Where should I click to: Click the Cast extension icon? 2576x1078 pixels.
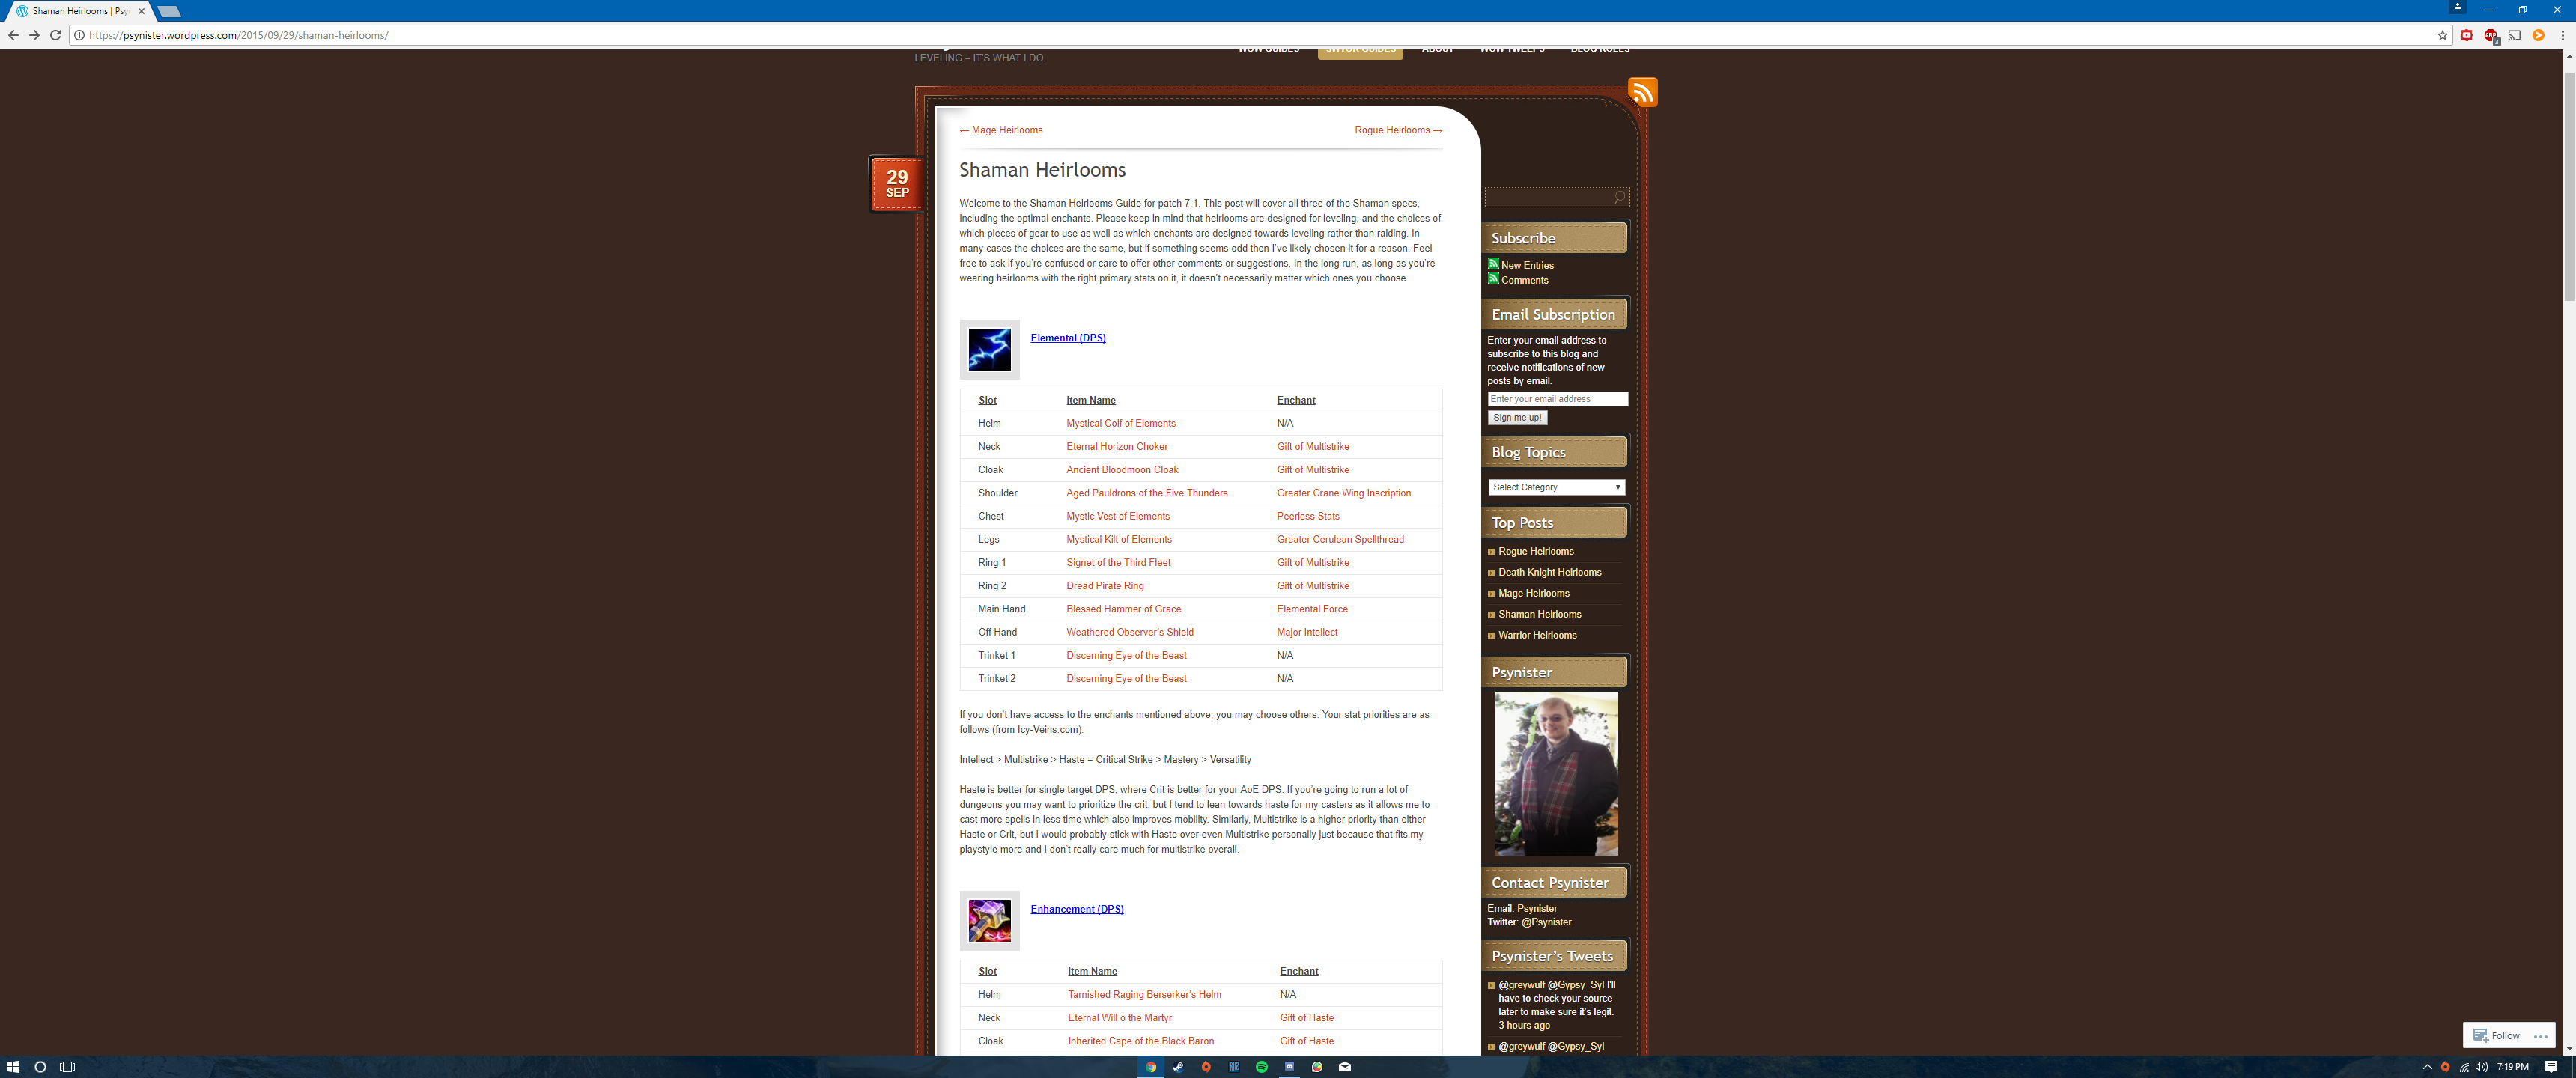pos(2514,35)
